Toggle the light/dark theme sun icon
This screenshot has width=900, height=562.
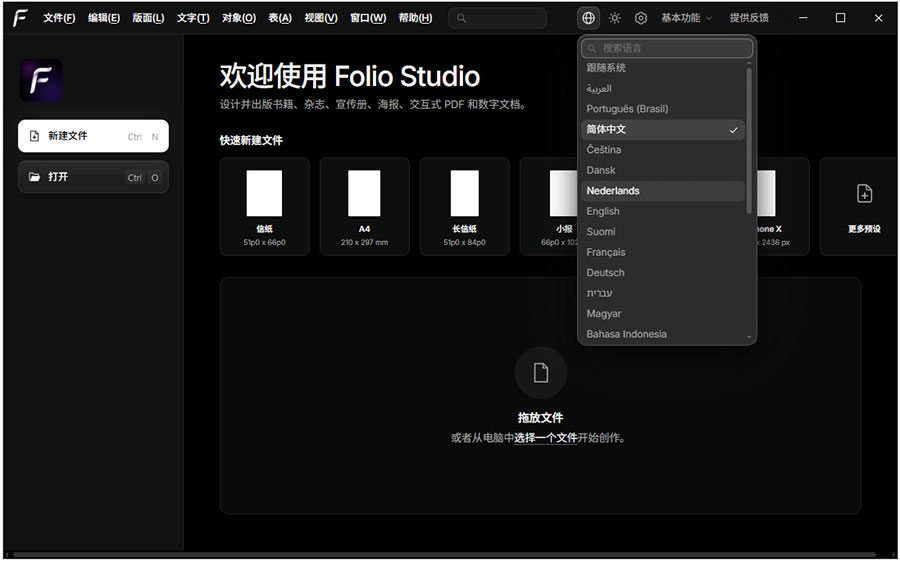(x=615, y=18)
